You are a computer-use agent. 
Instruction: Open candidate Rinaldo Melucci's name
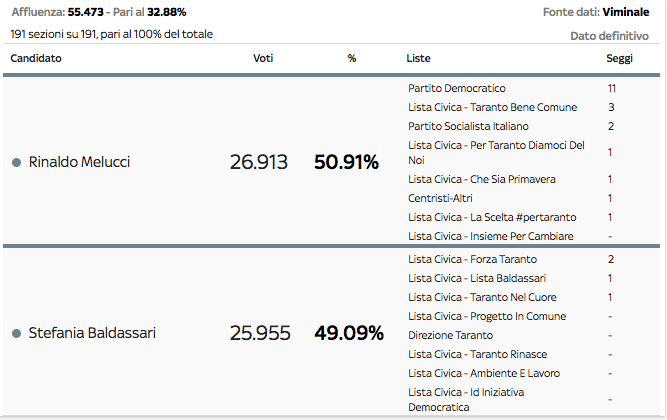pos(79,162)
